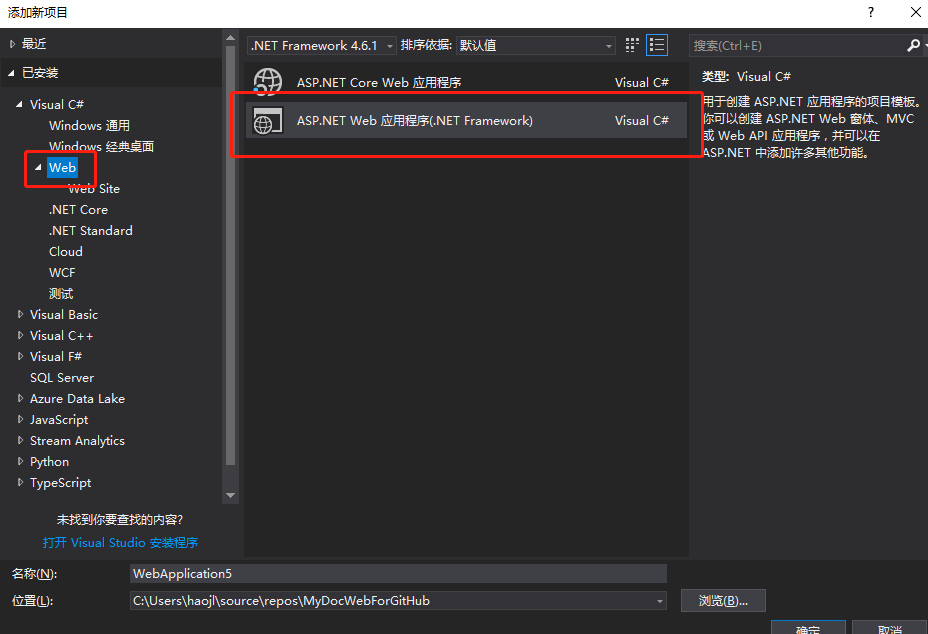928x634 pixels.
Task: Select the 测试 category
Action: click(x=61, y=294)
